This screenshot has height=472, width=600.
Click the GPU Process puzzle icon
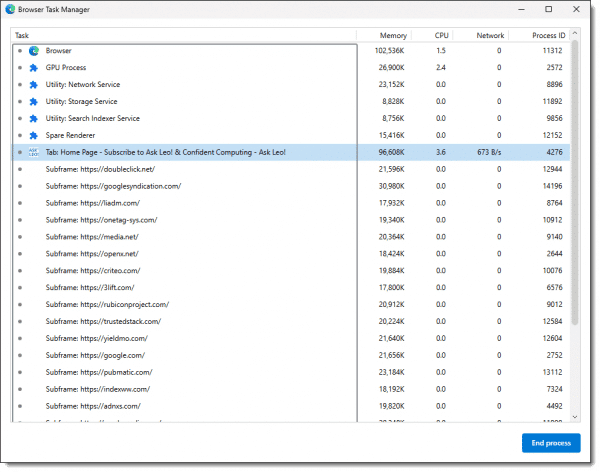(x=34, y=68)
